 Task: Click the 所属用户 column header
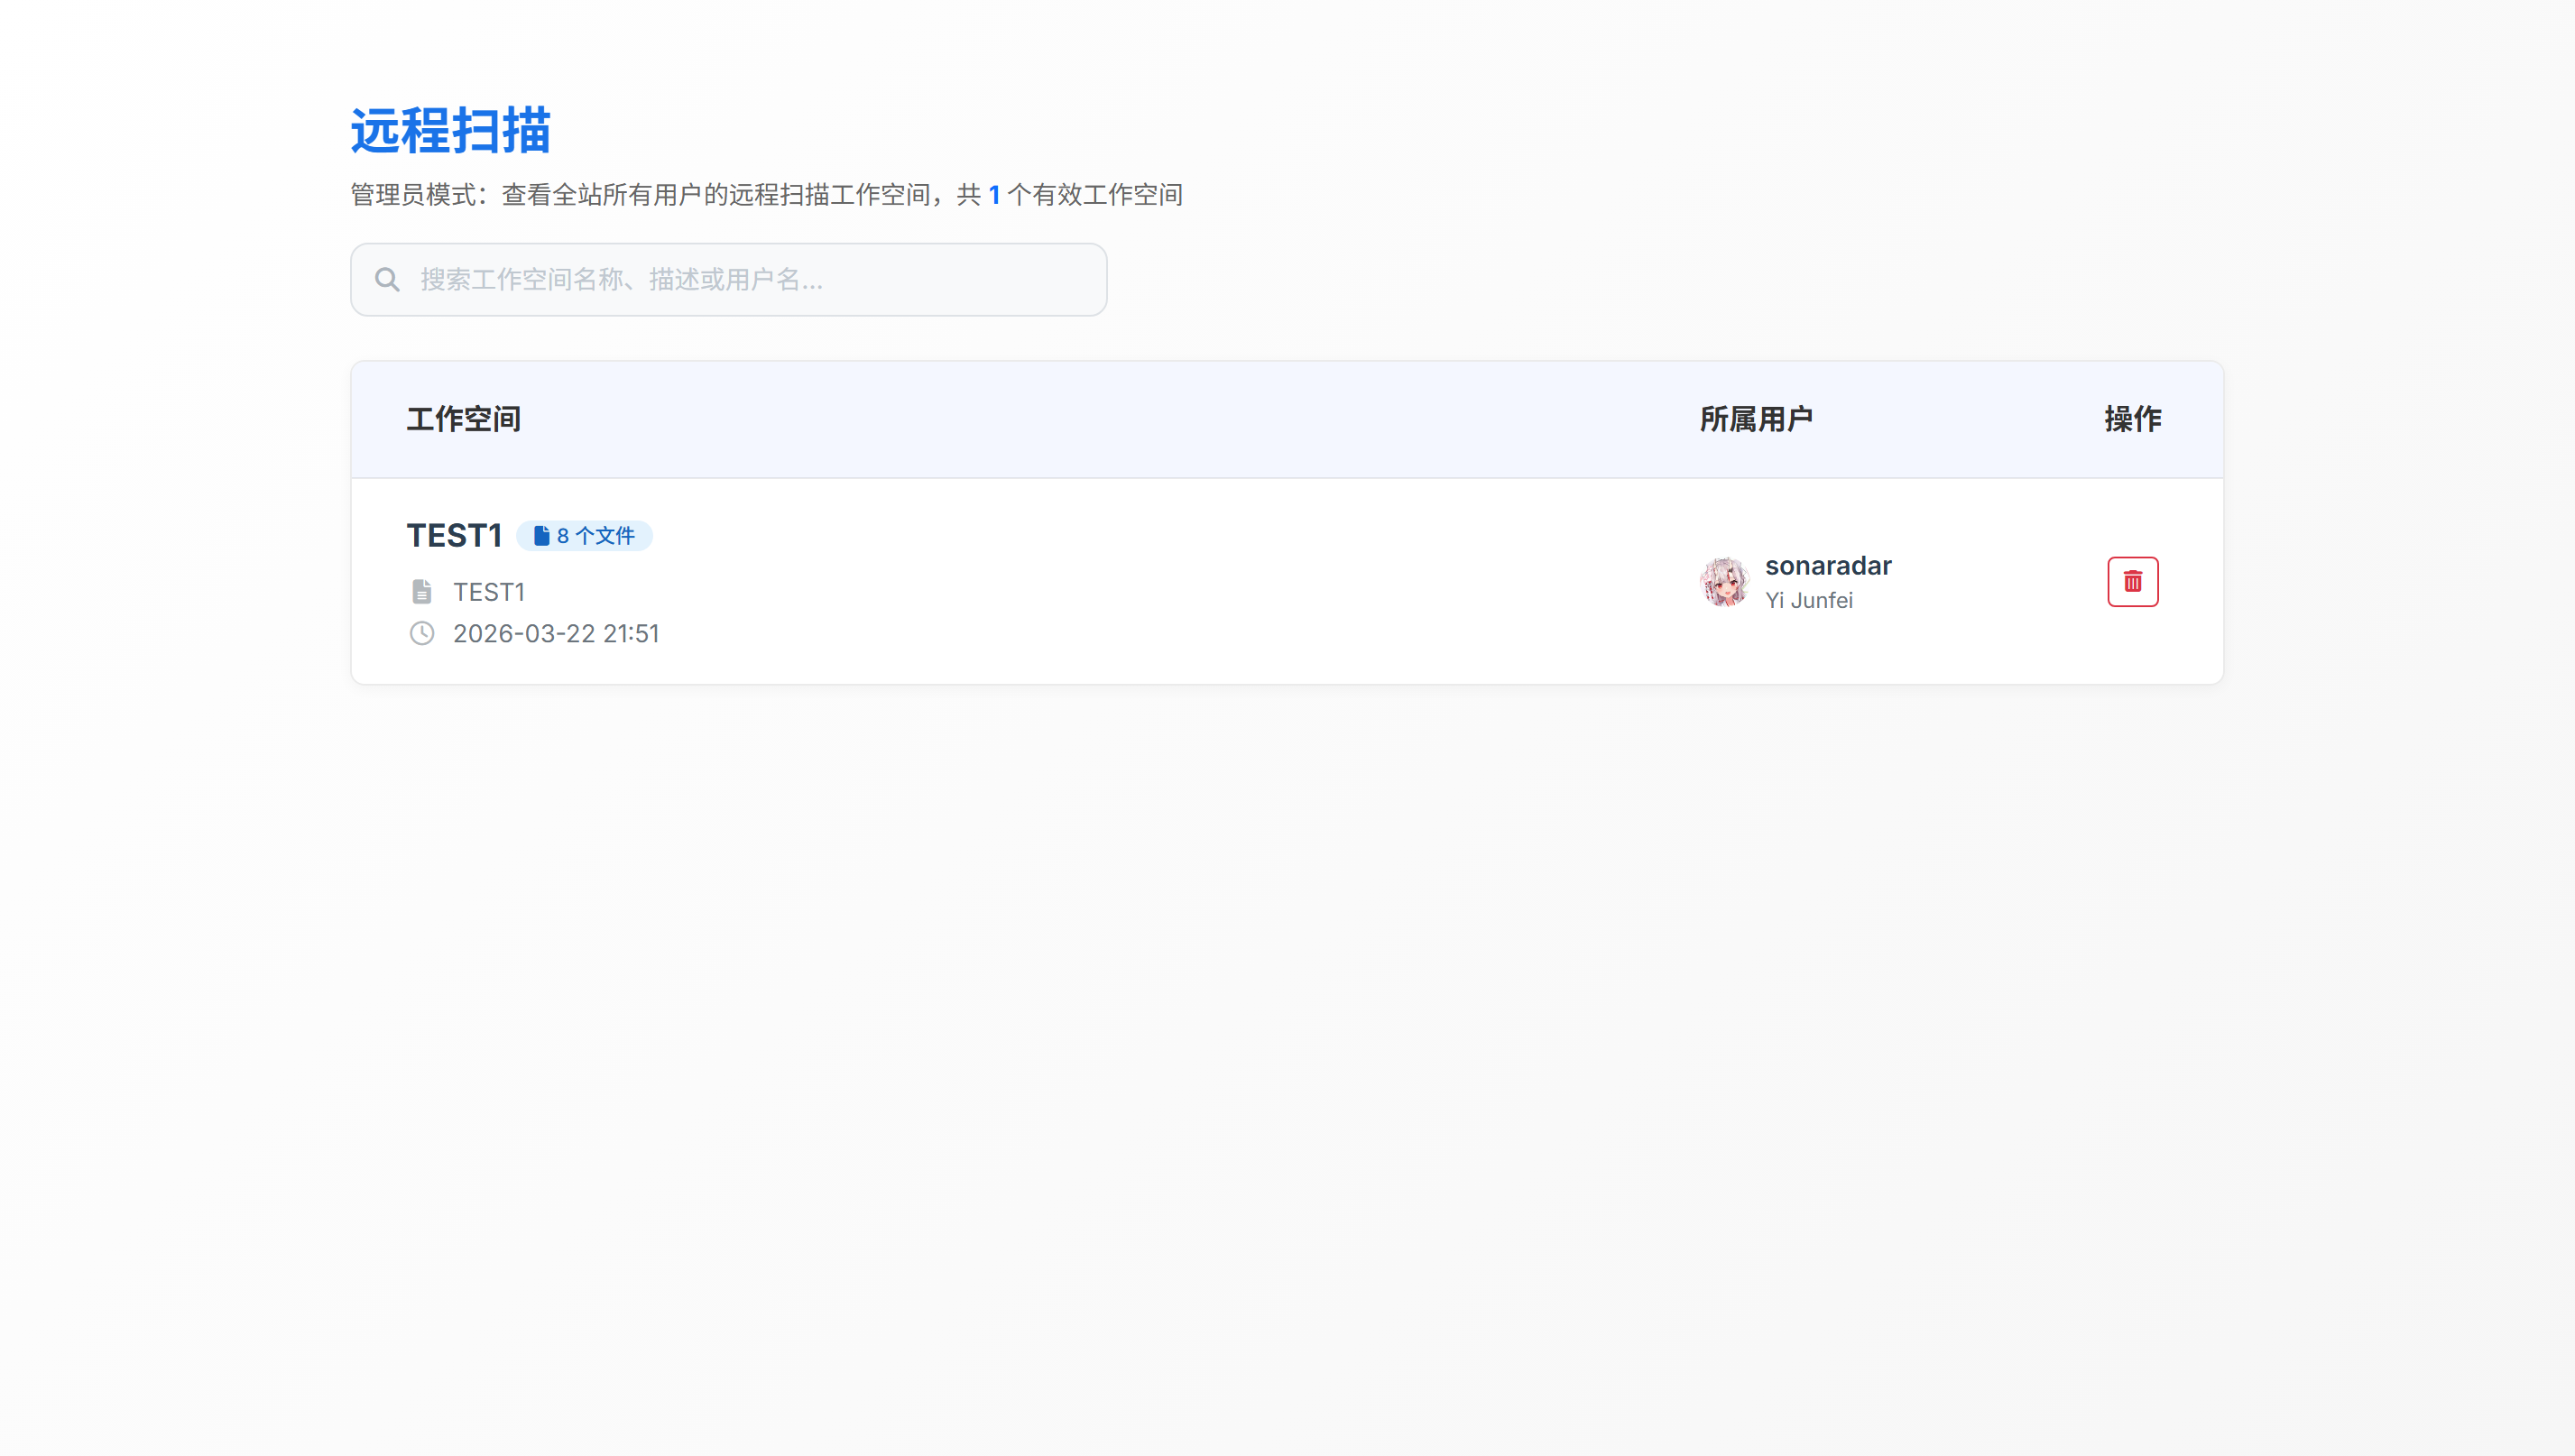pyautogui.click(x=1756, y=419)
